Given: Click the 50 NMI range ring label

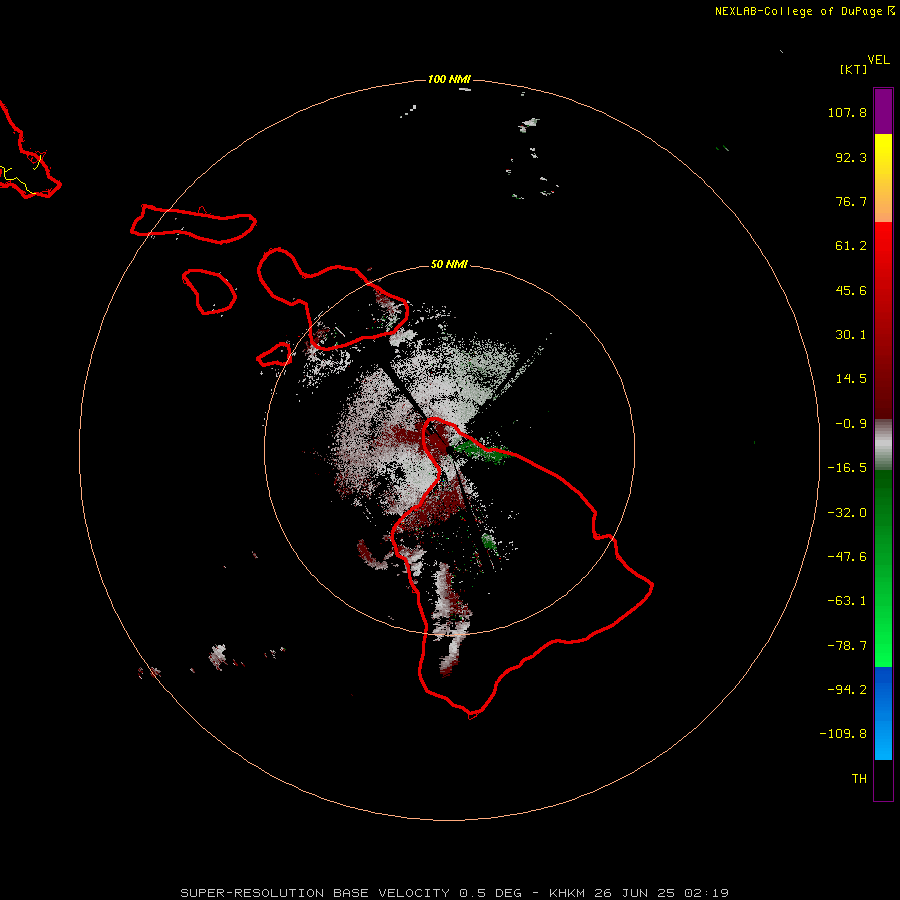Looking at the screenshot, I should [449, 264].
